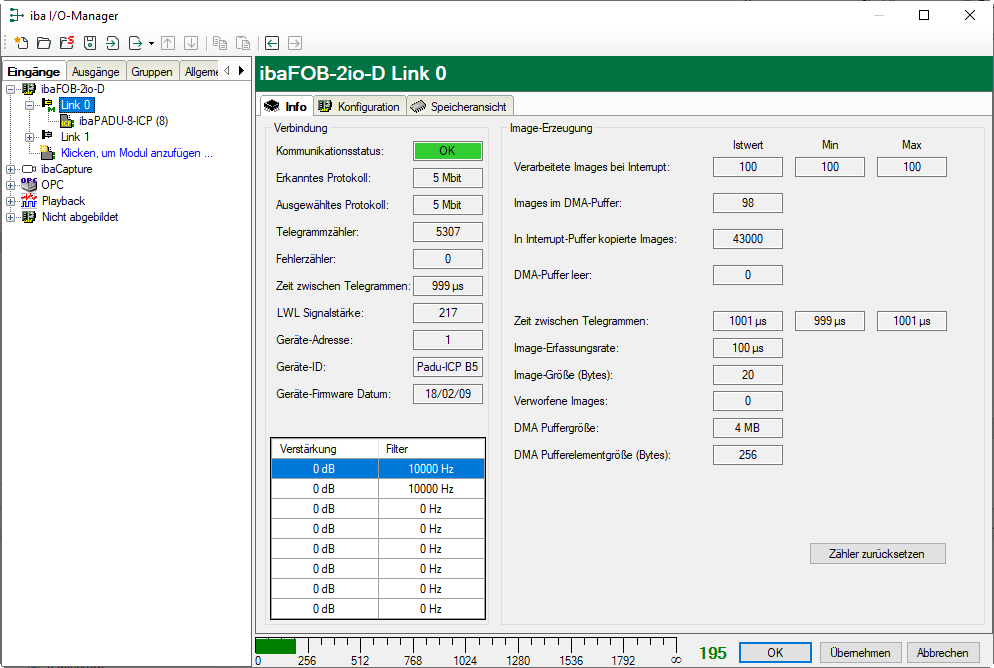The width and height of the screenshot is (994, 668).
Task: Open the export dropdown arrow in toolbar
Action: click(x=151, y=43)
